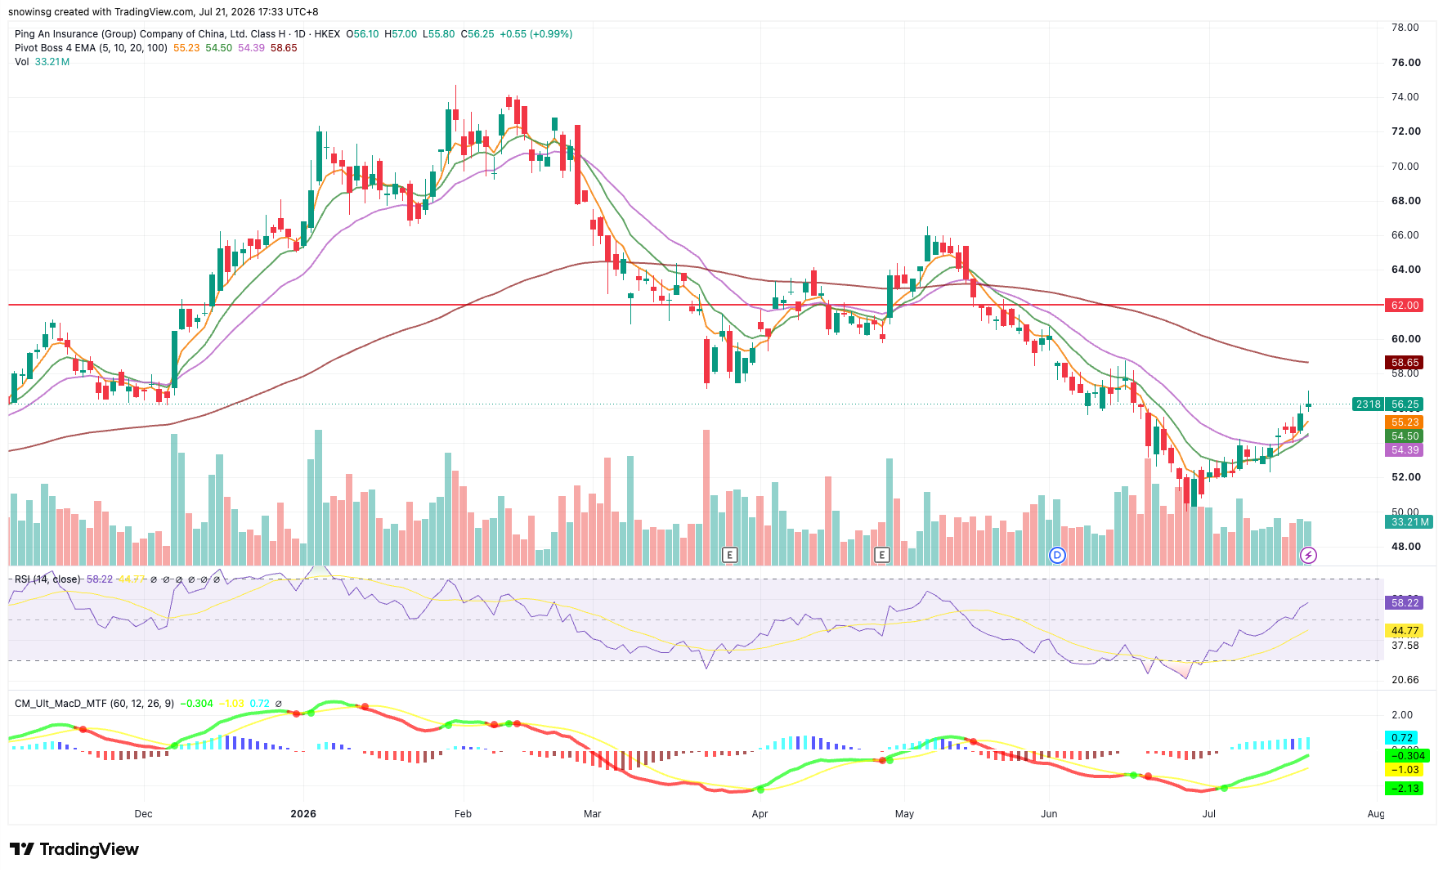Screen dimensions: 1442x870
Task: Click the low value L55.80 in legend
Action: coord(438,34)
